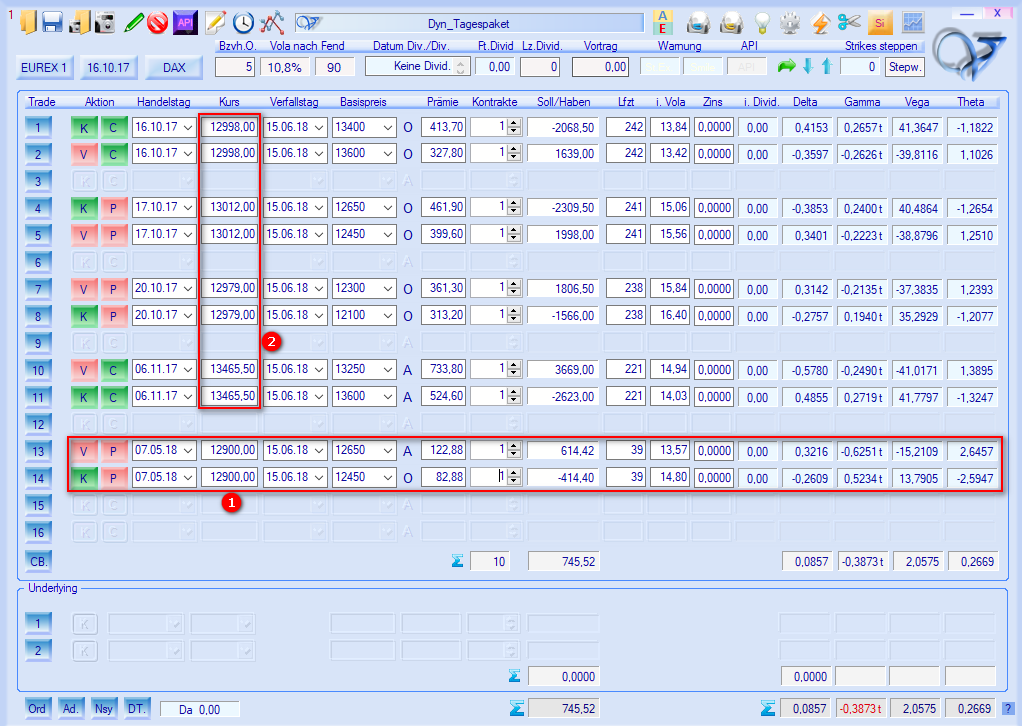
Task: Click the orange Si icon
Action: (880, 22)
